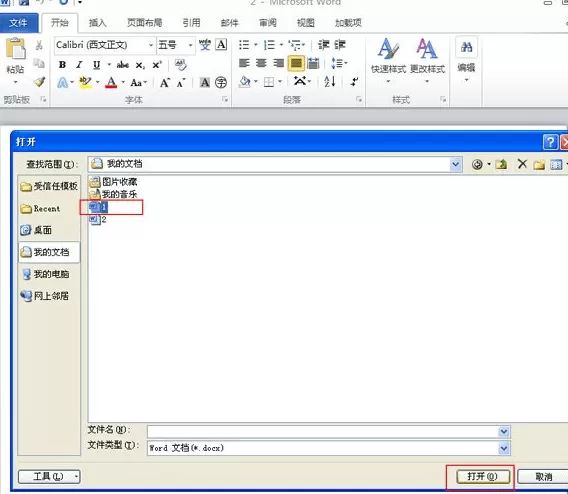
Task: Click the Format Painter brush icon
Action: (x=39, y=81)
